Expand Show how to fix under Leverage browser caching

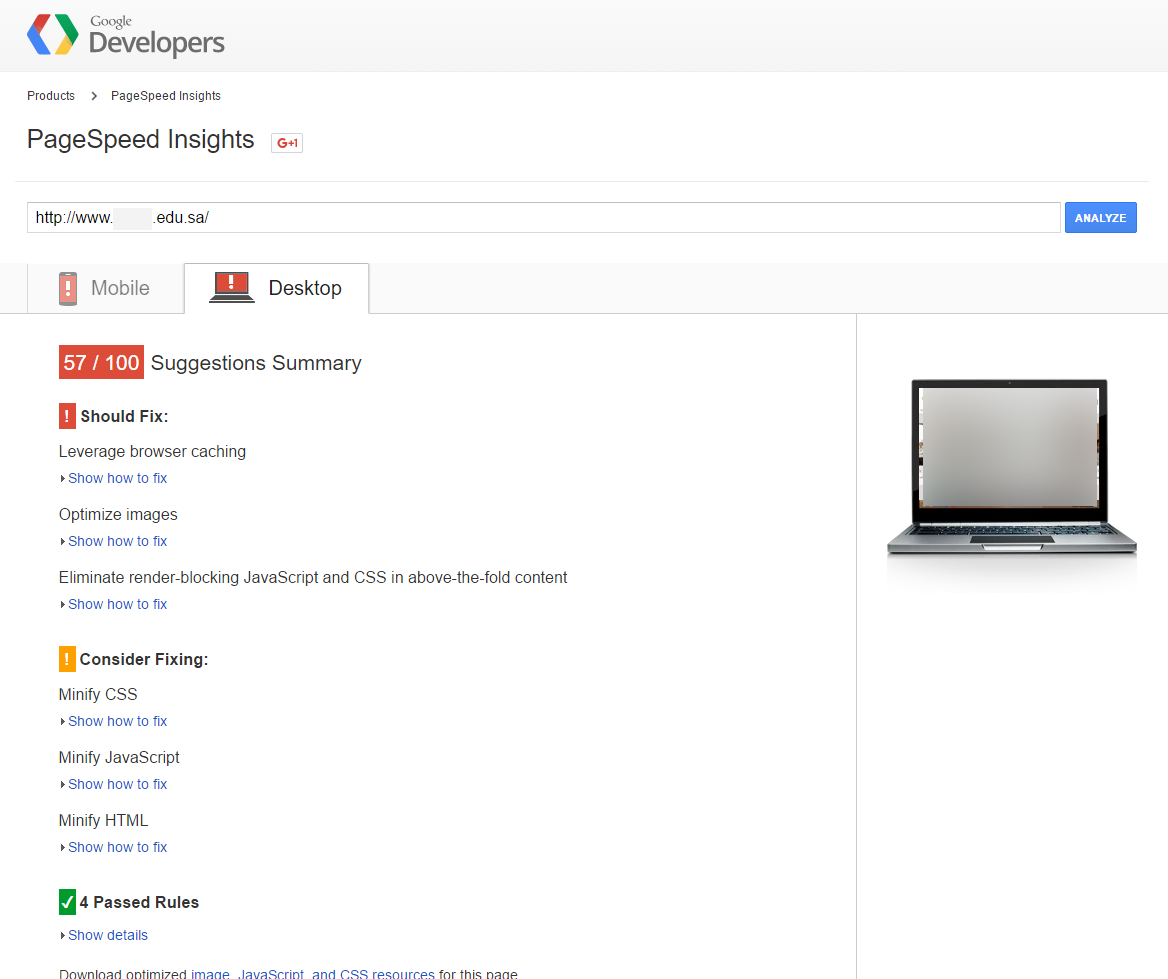pos(117,478)
